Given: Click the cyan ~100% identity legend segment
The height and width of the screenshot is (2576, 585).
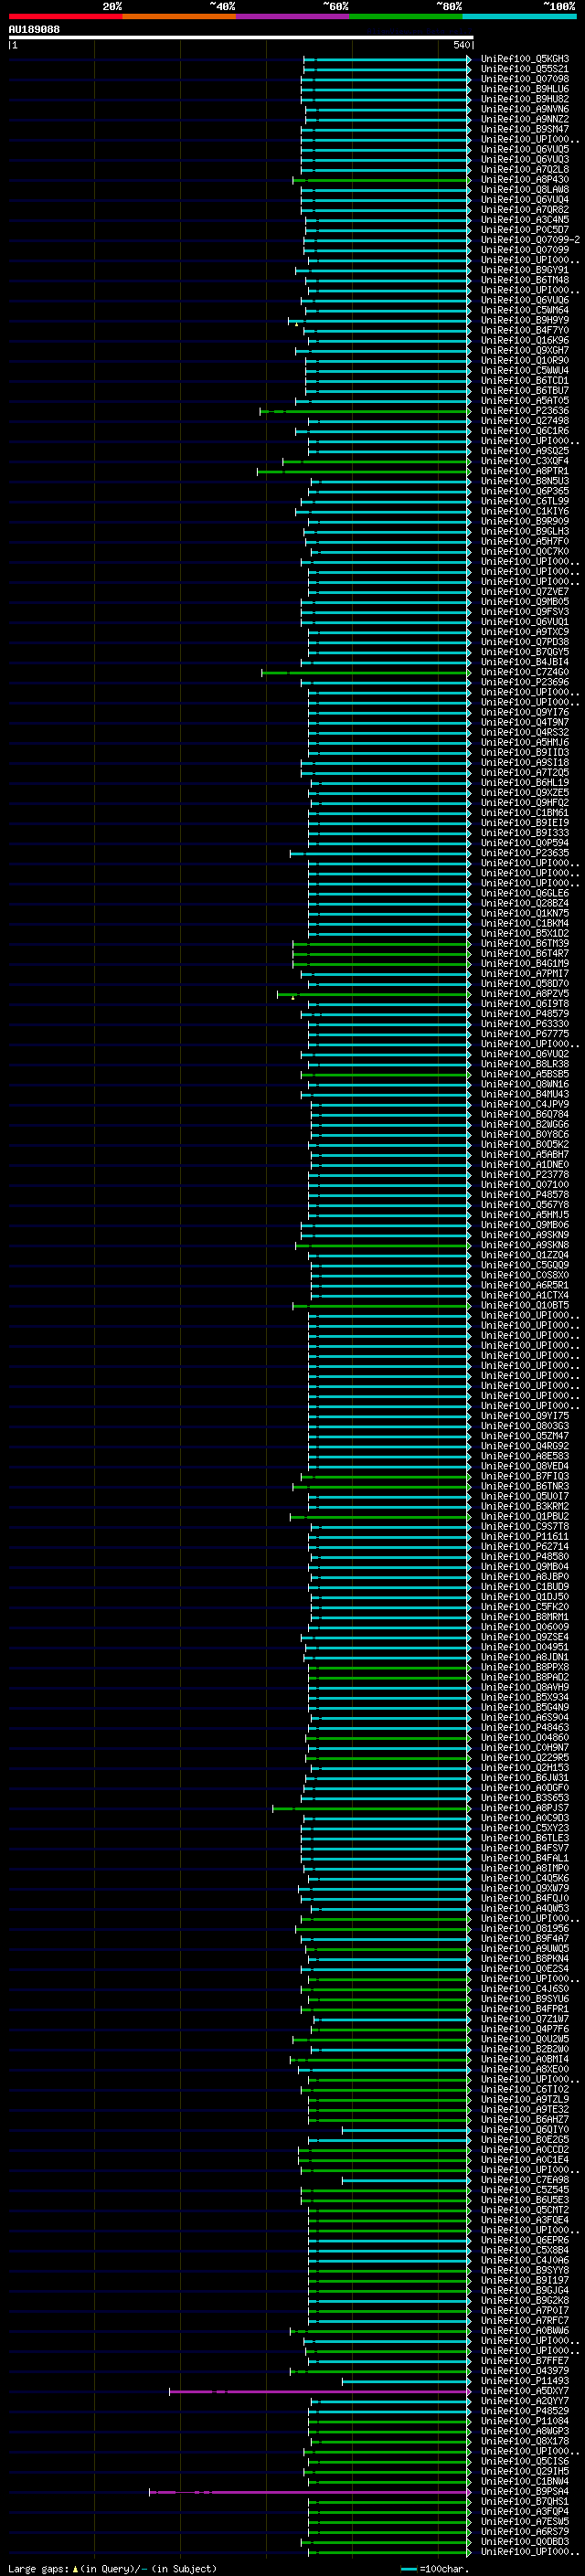Looking at the screenshot, I should (519, 16).
